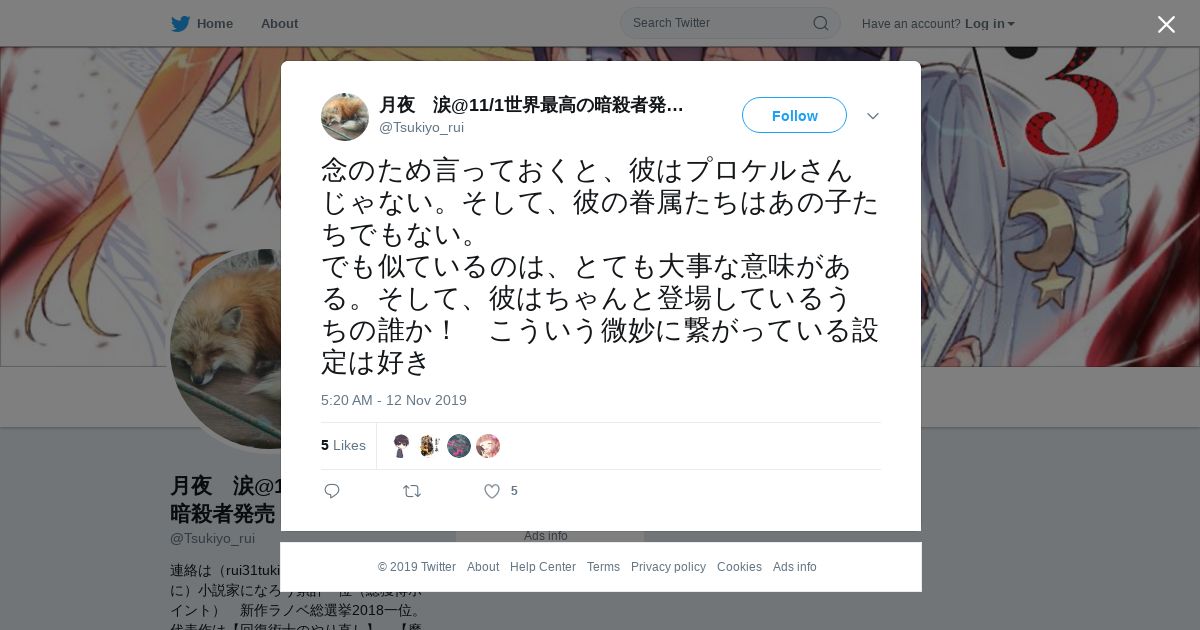Click the last liker's avatar
Screen dimensions: 1200x630
(x=488, y=446)
